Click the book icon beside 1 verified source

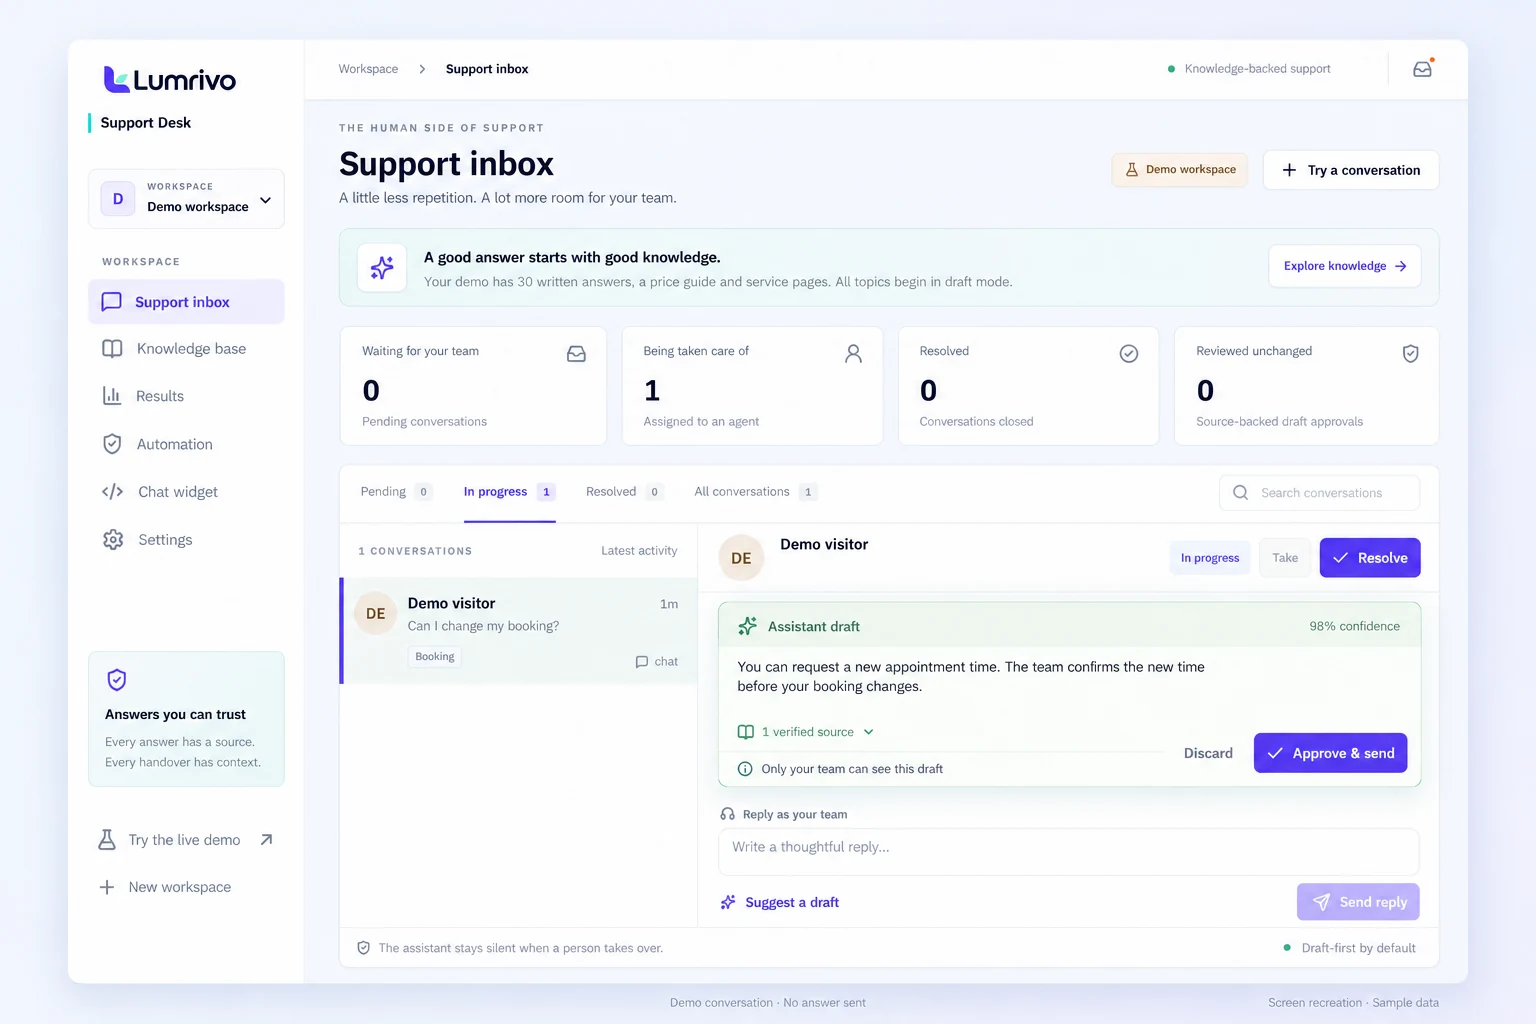click(745, 732)
